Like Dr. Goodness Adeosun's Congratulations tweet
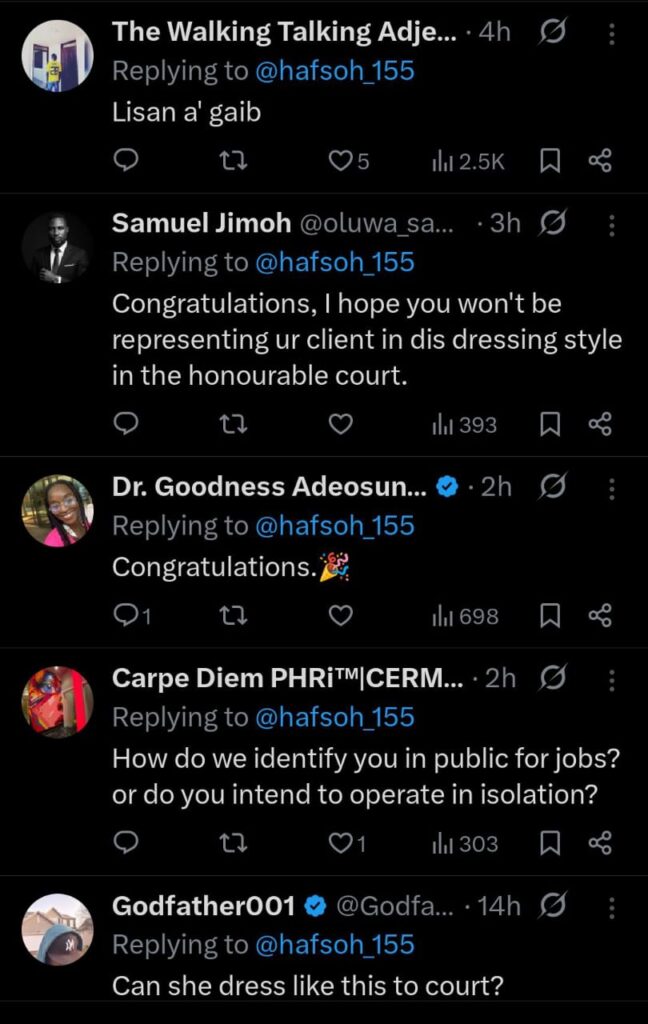The image size is (648, 1024). (341, 617)
